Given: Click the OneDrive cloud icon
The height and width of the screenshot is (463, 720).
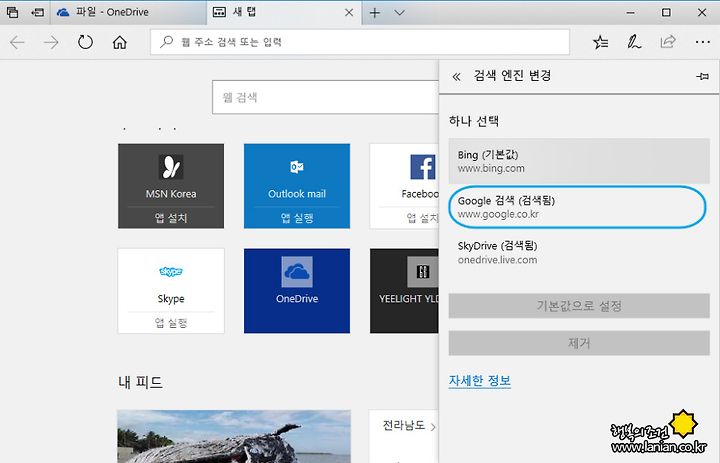Looking at the screenshot, I should (297, 272).
